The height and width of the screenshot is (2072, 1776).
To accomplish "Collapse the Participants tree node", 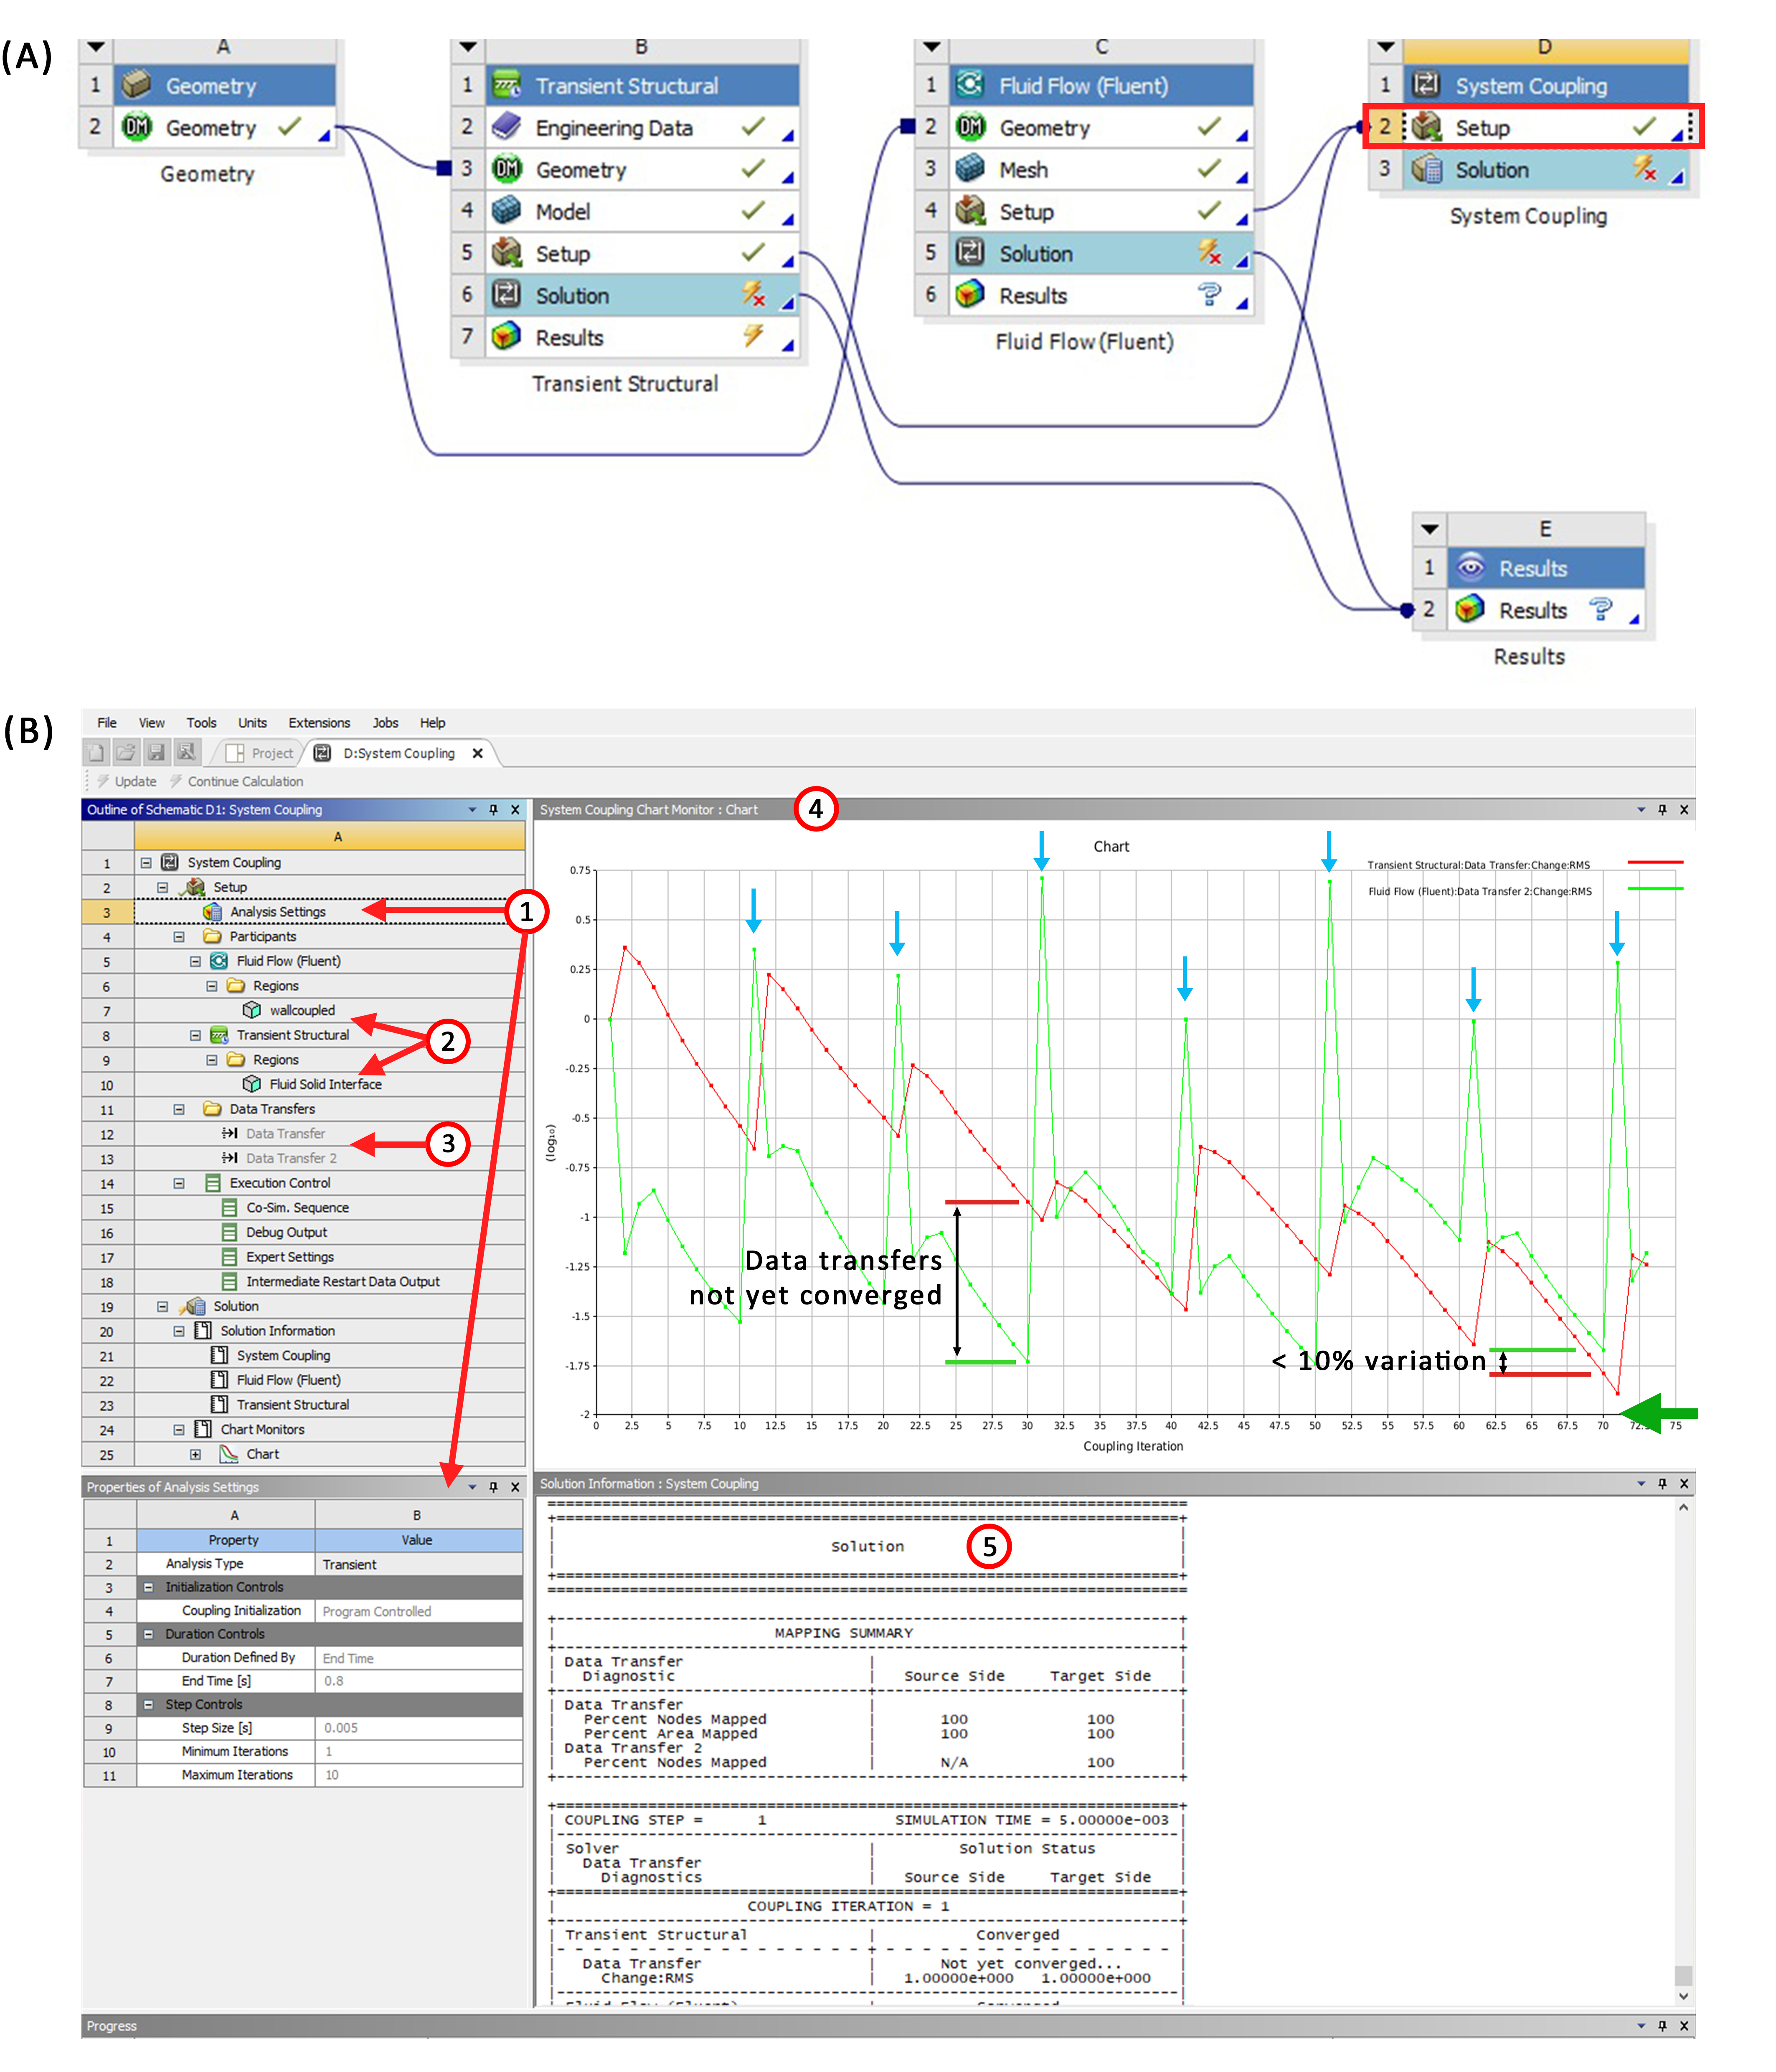I will click(179, 936).
